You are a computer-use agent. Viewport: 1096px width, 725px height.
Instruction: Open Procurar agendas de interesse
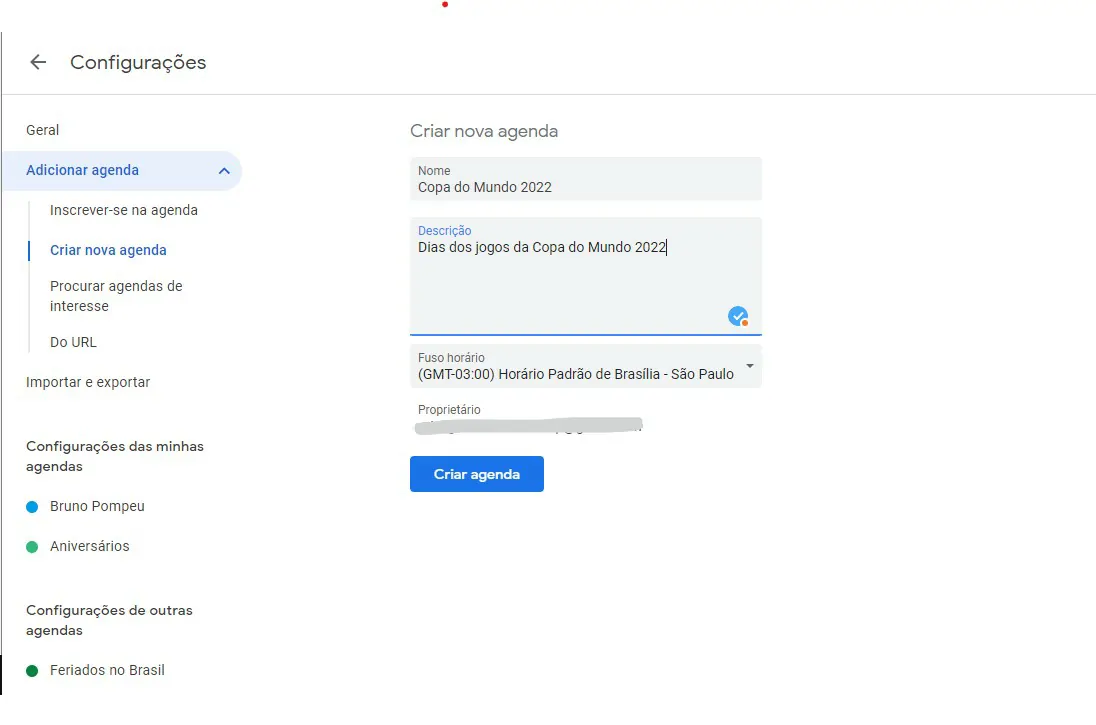(116, 296)
